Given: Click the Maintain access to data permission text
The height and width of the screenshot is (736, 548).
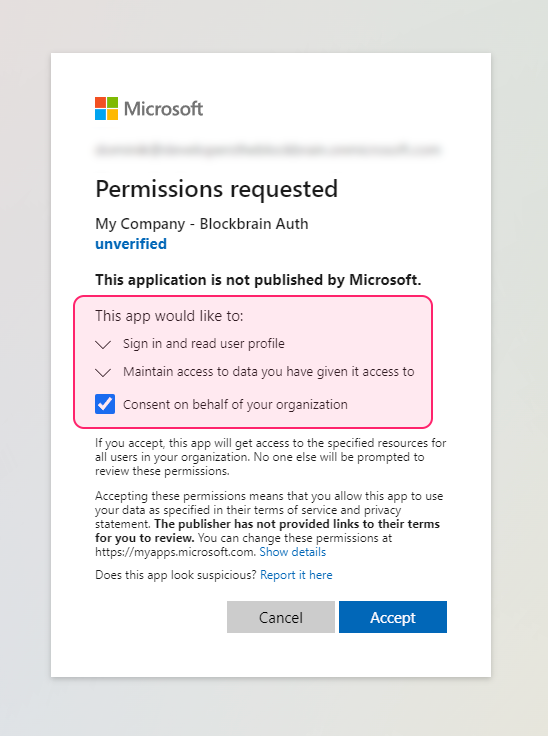Looking at the screenshot, I should point(269,372).
